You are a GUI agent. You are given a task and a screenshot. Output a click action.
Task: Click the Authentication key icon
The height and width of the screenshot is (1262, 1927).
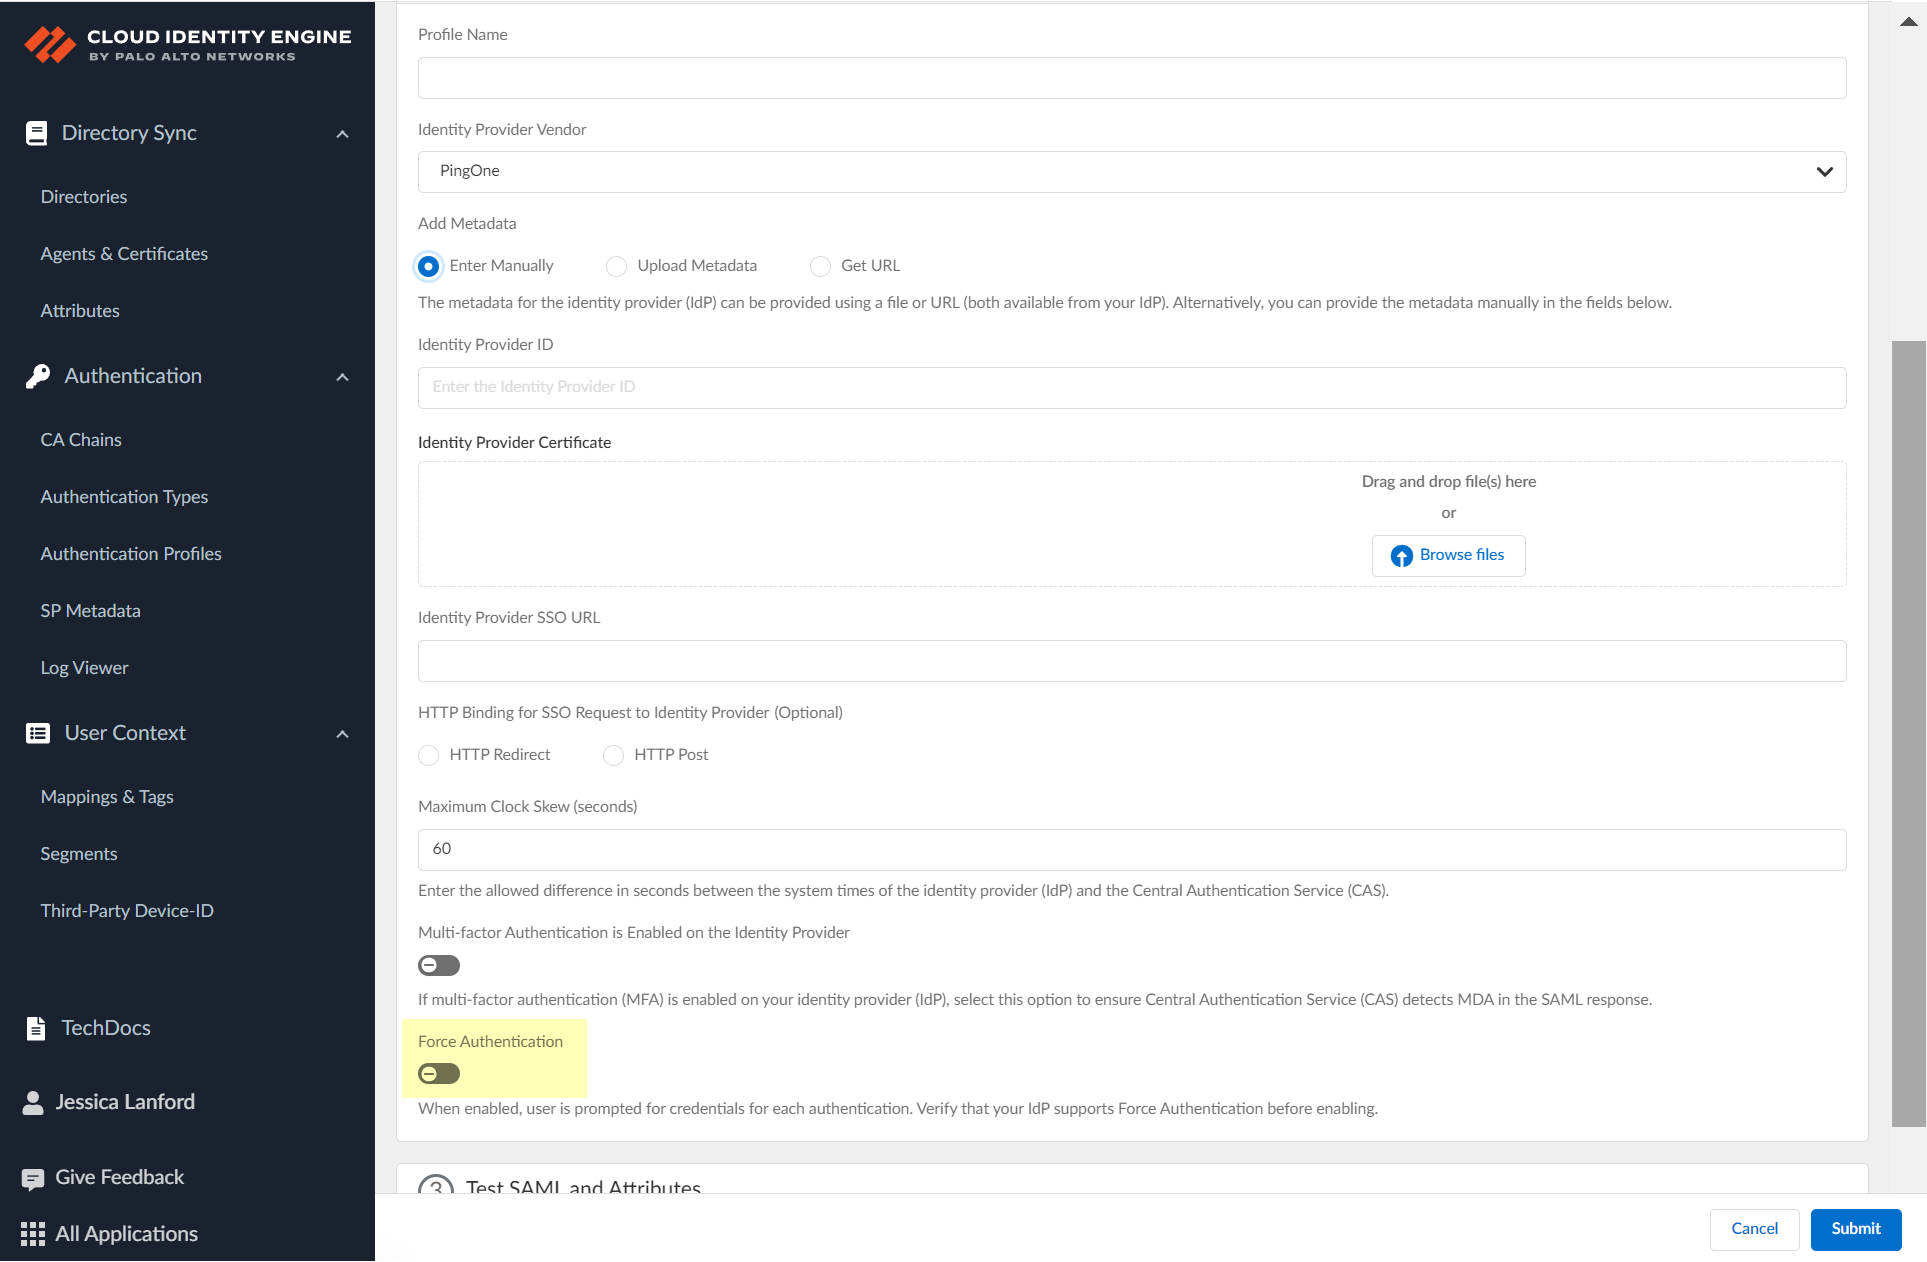pyautogui.click(x=38, y=376)
